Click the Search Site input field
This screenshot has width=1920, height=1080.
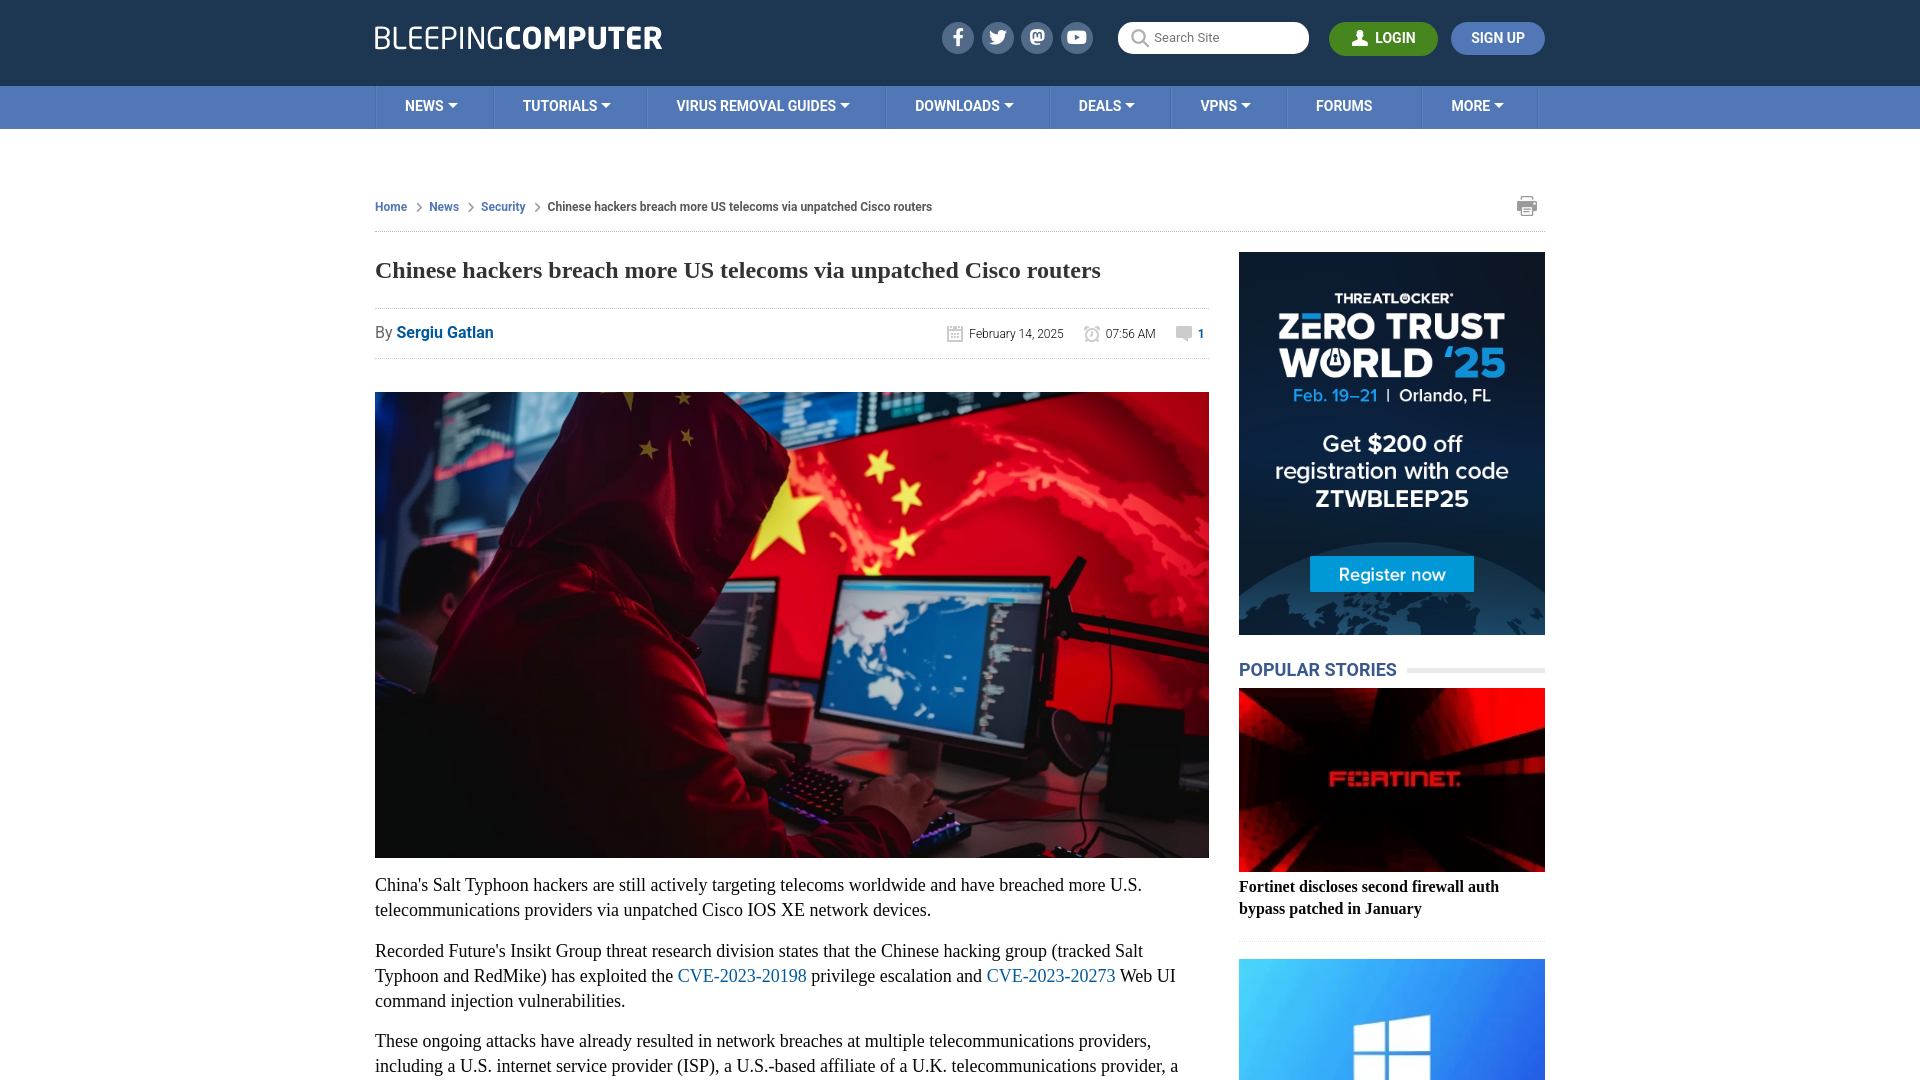click(1213, 38)
